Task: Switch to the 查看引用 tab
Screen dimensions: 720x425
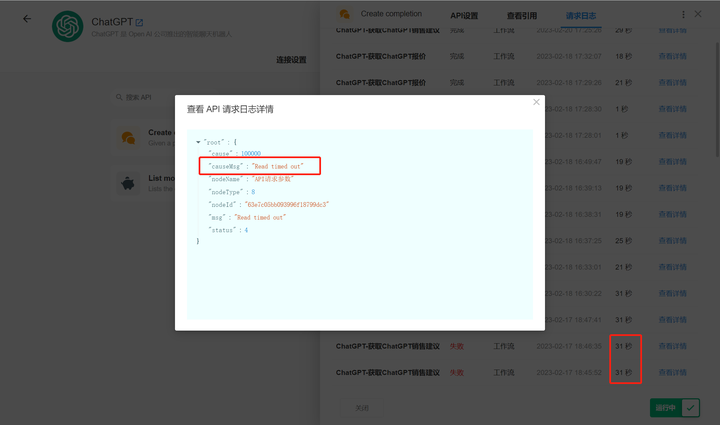Action: [x=522, y=16]
